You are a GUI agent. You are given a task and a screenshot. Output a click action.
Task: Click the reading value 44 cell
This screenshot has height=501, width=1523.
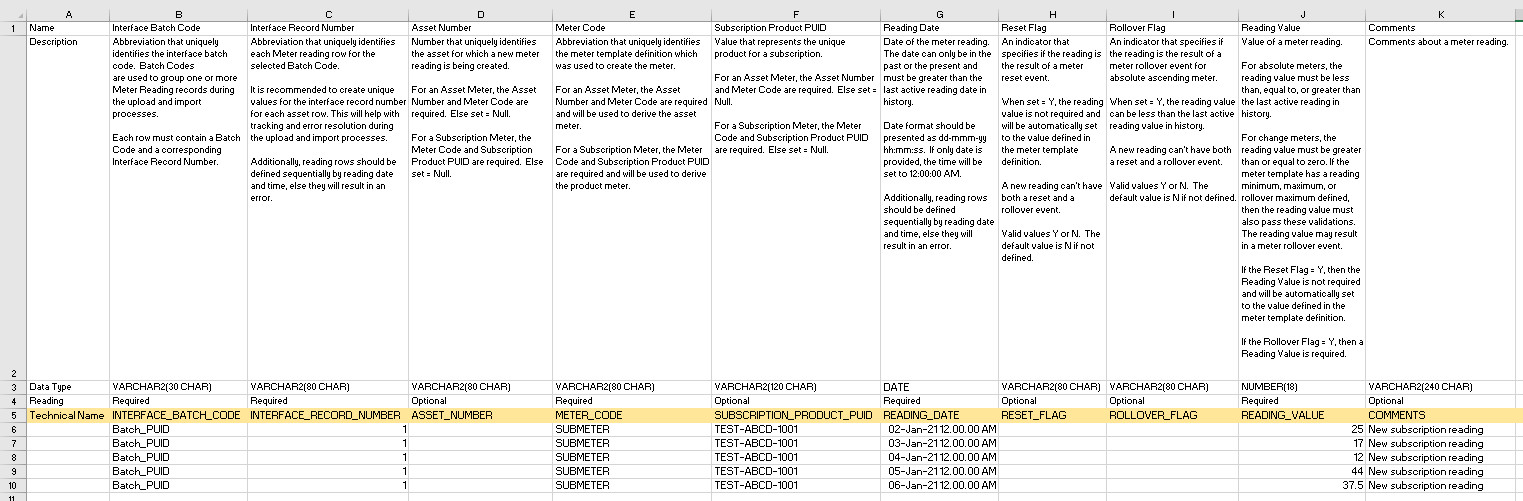(1302, 471)
